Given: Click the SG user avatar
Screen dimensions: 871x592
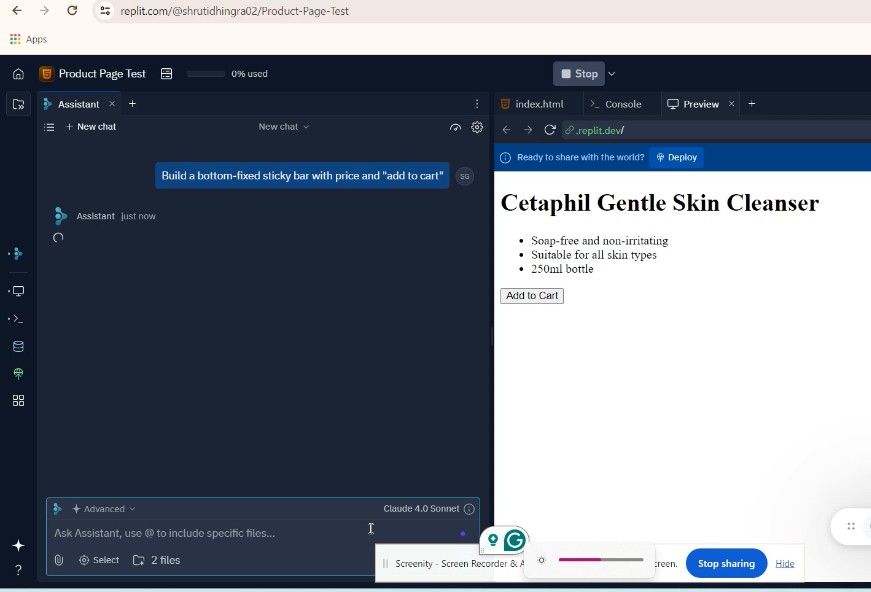Looking at the screenshot, I should 464,176.
